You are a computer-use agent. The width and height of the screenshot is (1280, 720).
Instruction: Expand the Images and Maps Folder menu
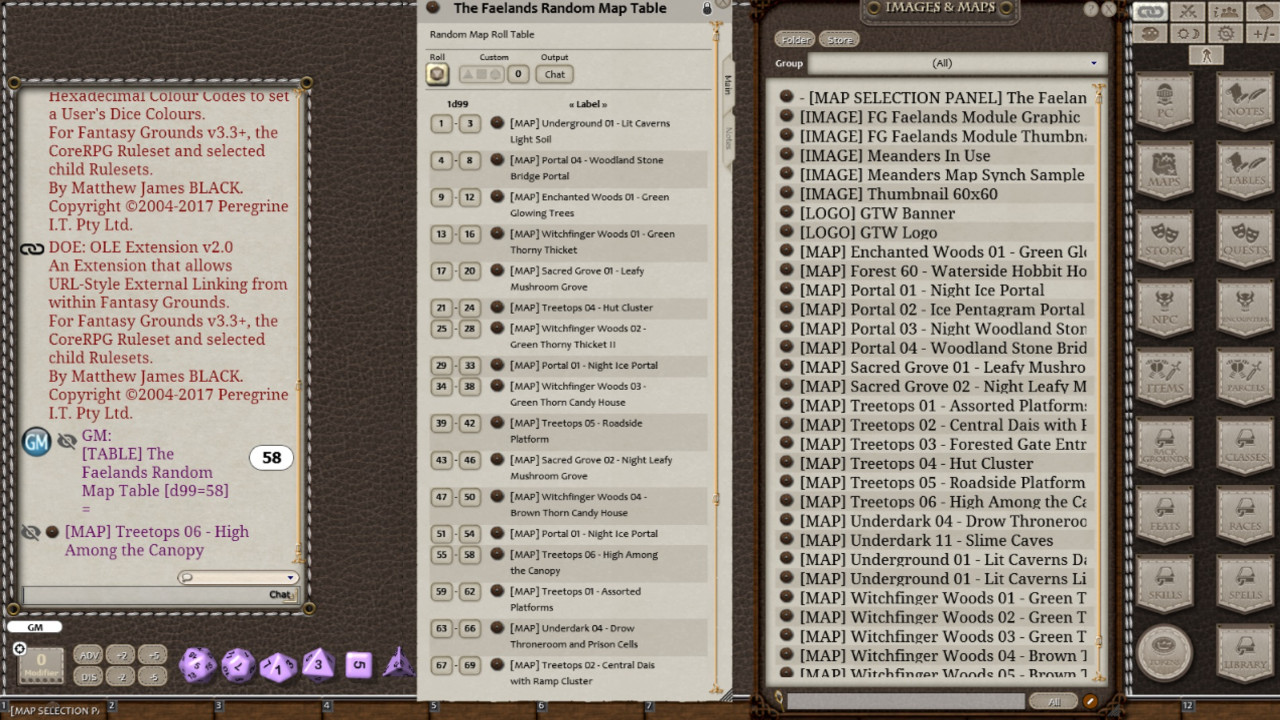pos(796,39)
